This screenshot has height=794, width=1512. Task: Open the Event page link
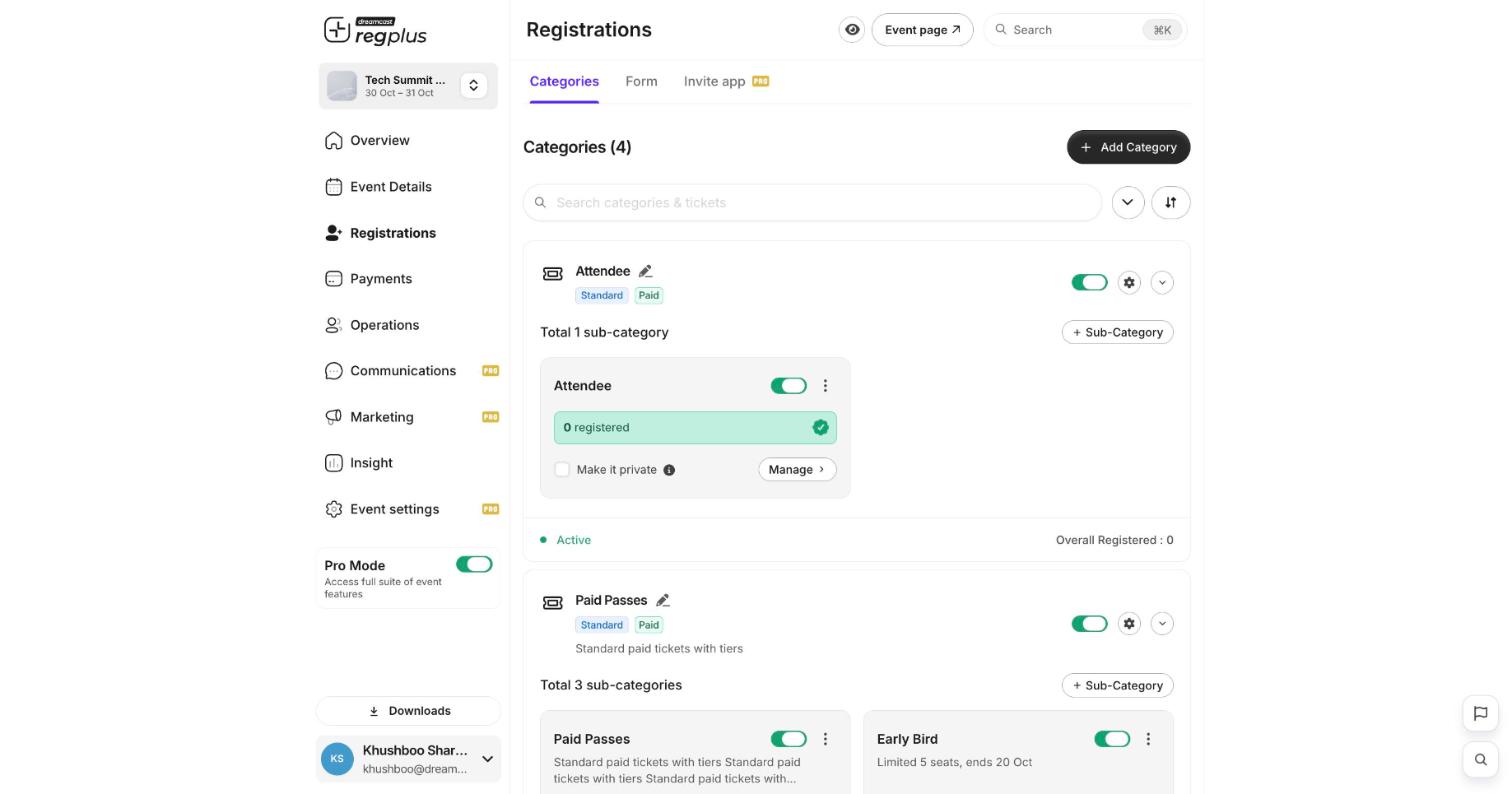click(922, 30)
